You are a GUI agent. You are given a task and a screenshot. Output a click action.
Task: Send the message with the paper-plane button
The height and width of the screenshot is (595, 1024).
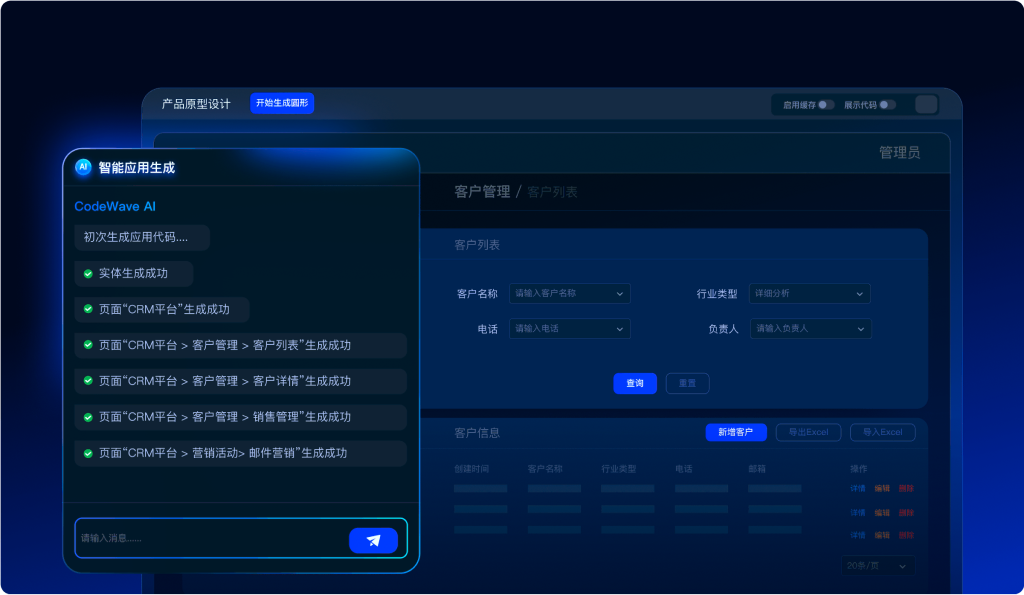click(374, 540)
